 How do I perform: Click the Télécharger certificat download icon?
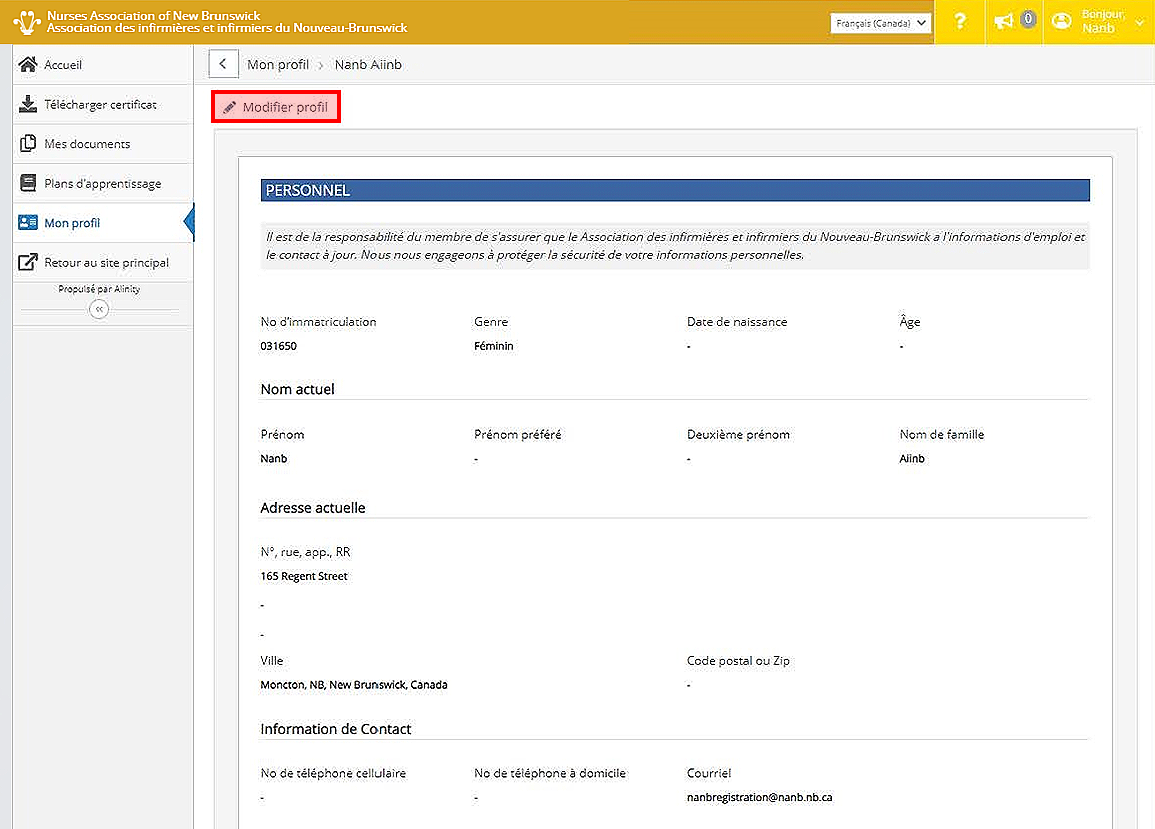point(28,104)
